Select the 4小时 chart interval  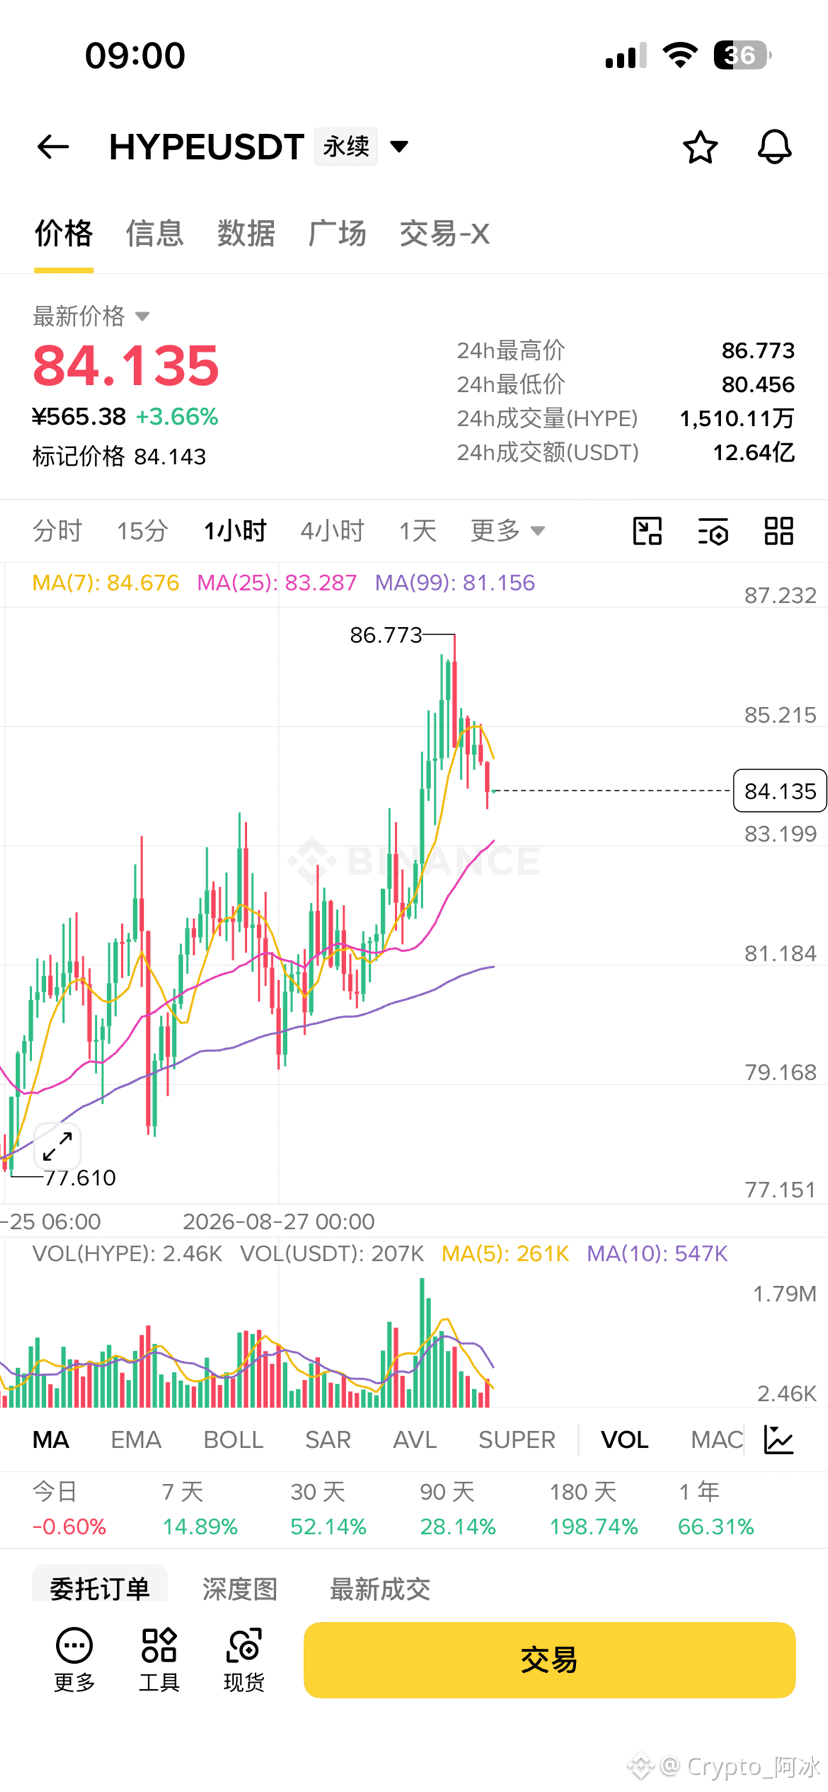332,531
